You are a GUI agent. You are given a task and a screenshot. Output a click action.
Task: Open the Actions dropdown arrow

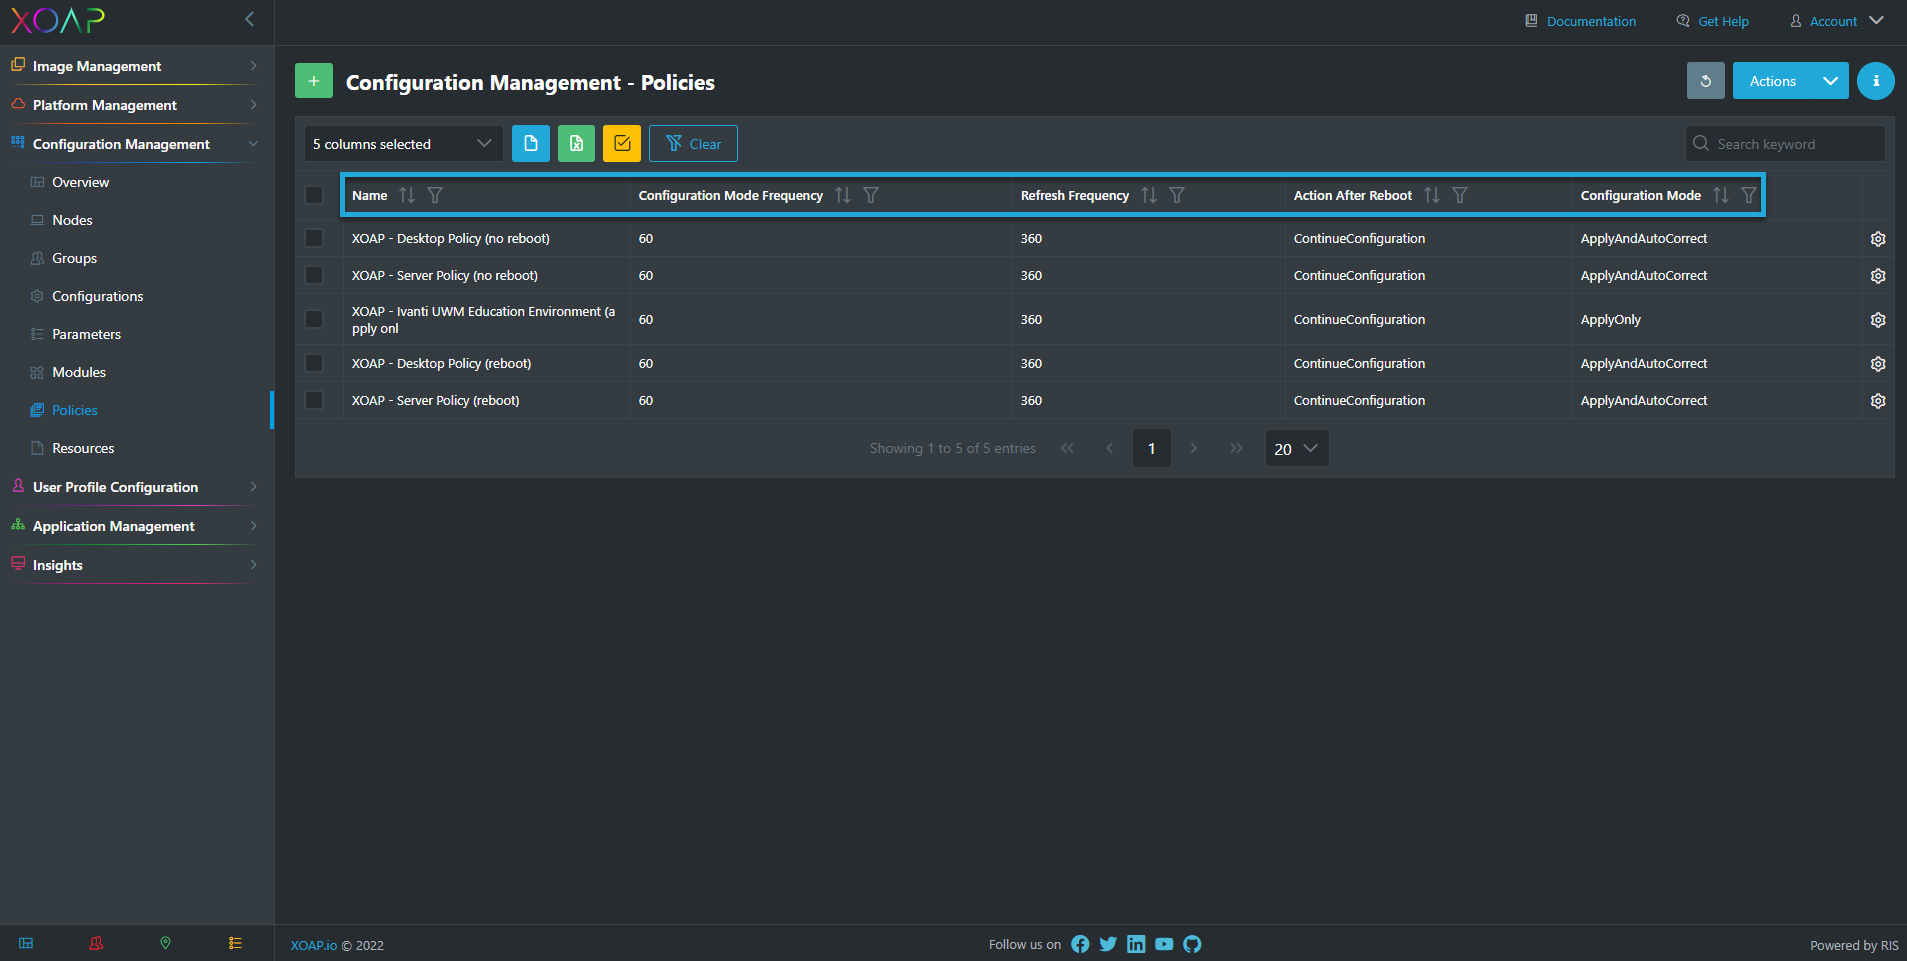click(x=1830, y=81)
